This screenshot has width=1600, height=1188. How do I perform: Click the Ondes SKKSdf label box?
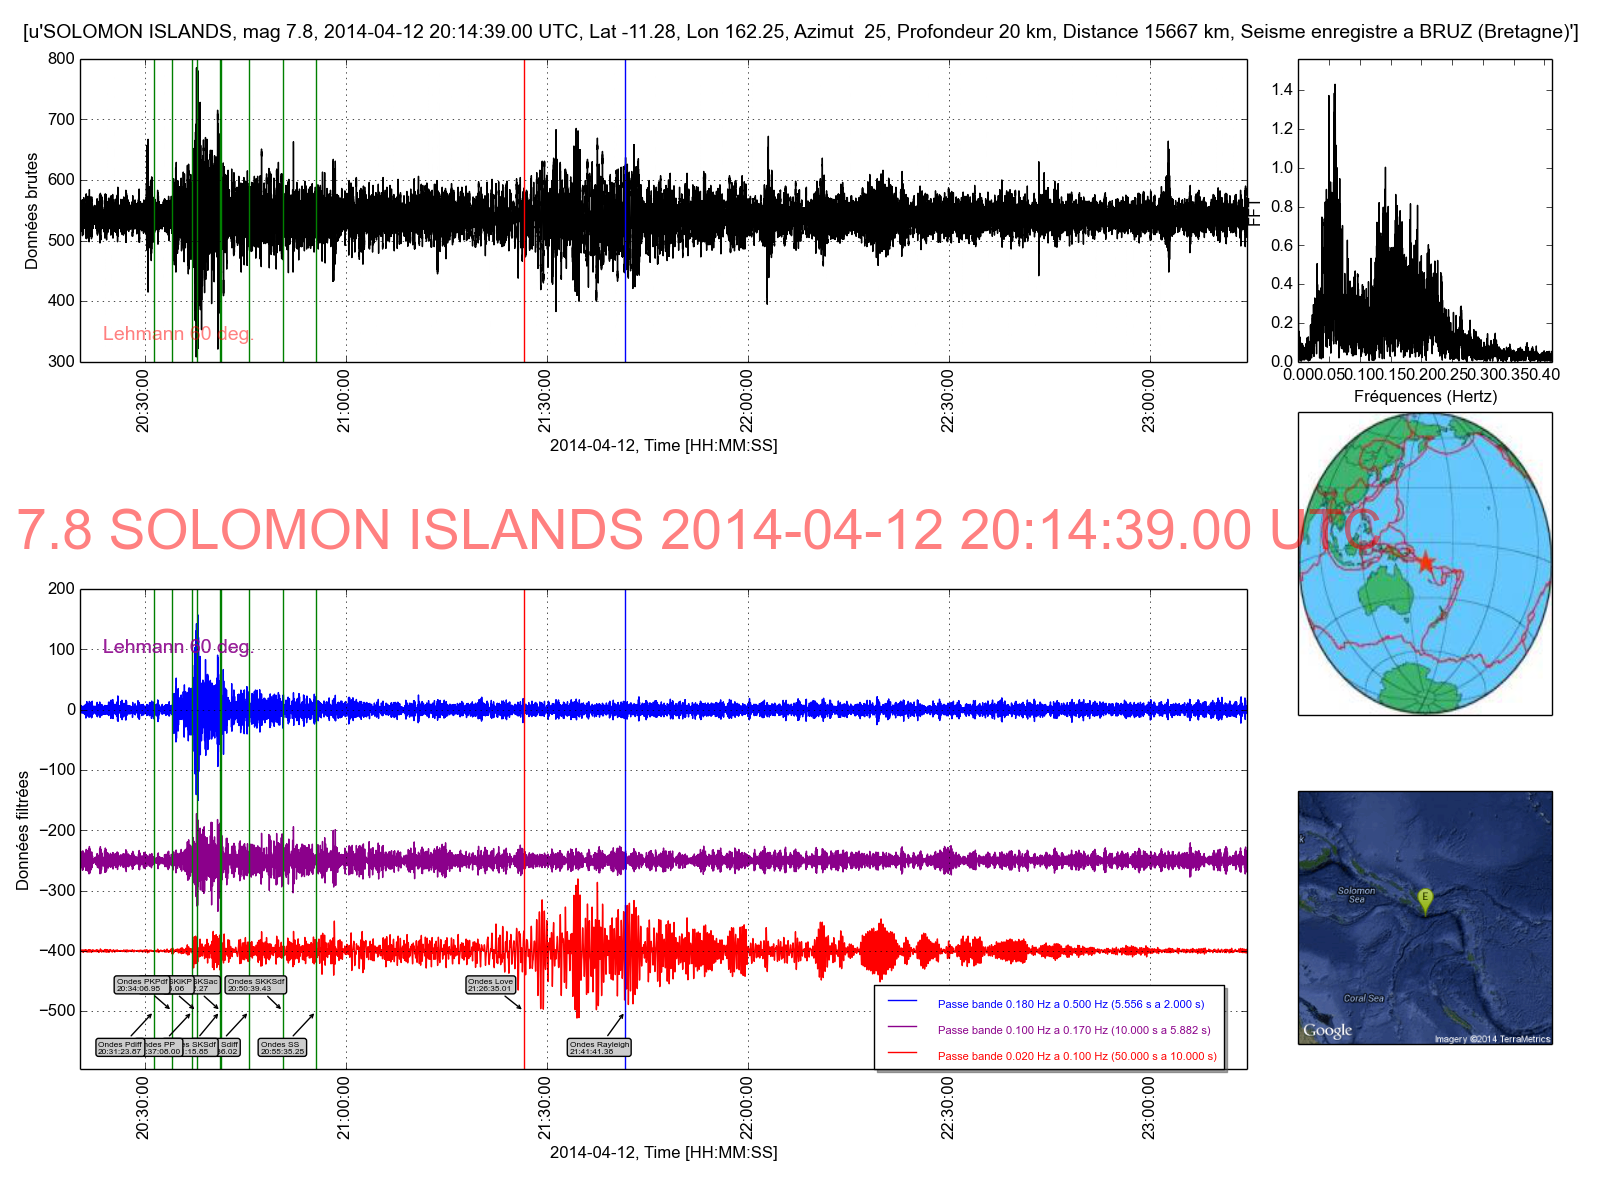click(256, 985)
